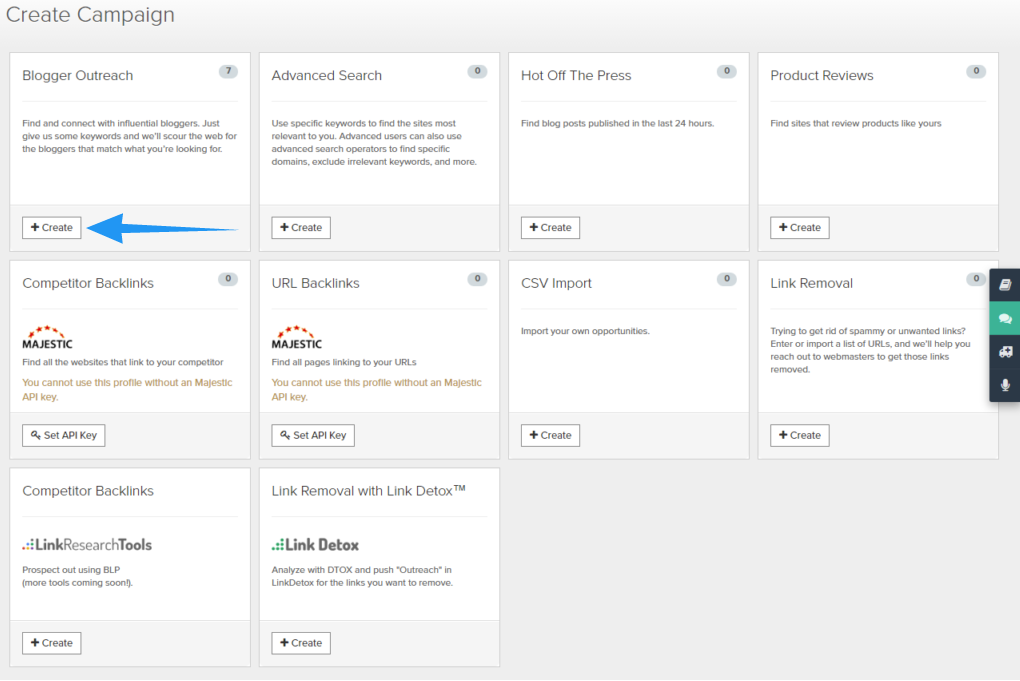
Task: Click the ambulance icon in side panel
Action: point(1005,351)
